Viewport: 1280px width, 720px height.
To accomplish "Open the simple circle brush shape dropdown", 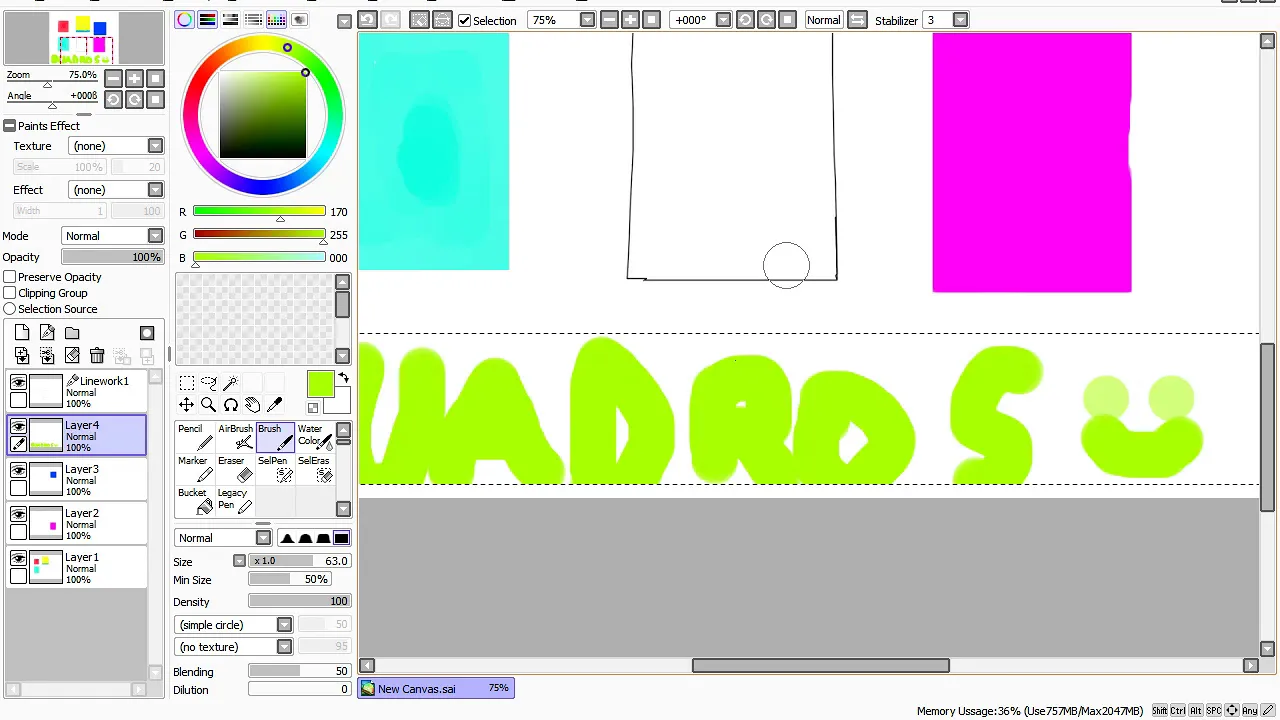I will click(284, 625).
